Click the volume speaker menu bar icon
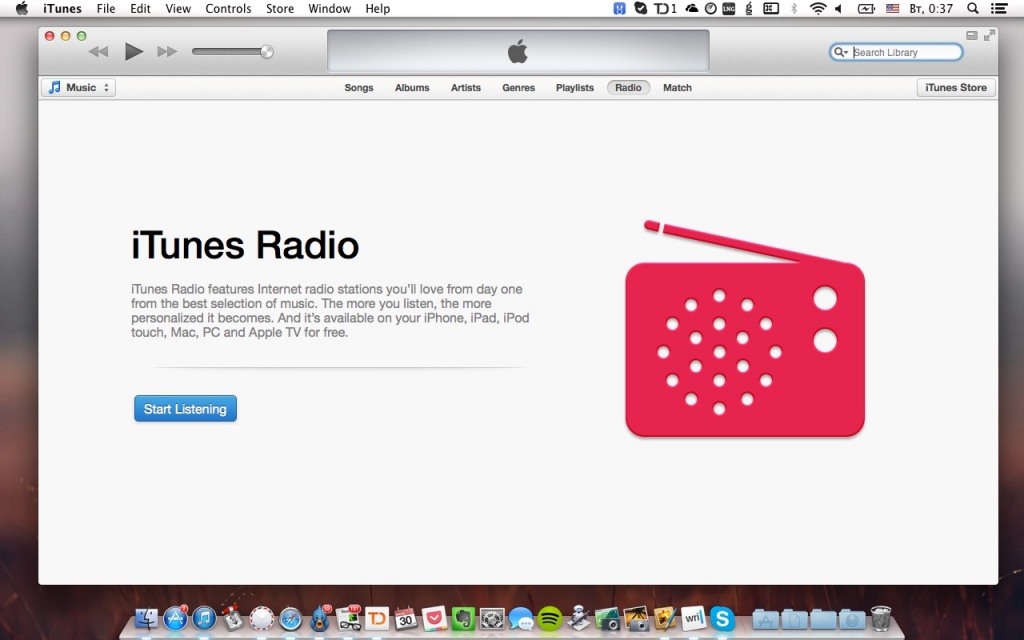The image size is (1024, 640). 839,8
